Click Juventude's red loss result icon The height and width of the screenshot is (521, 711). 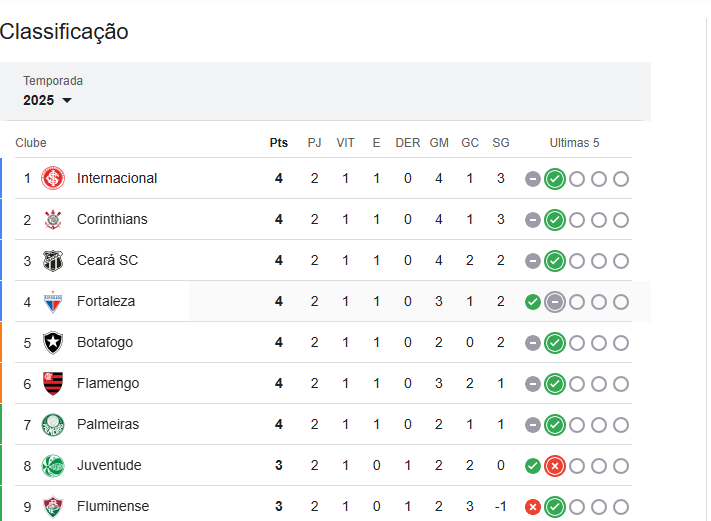[x=555, y=465]
